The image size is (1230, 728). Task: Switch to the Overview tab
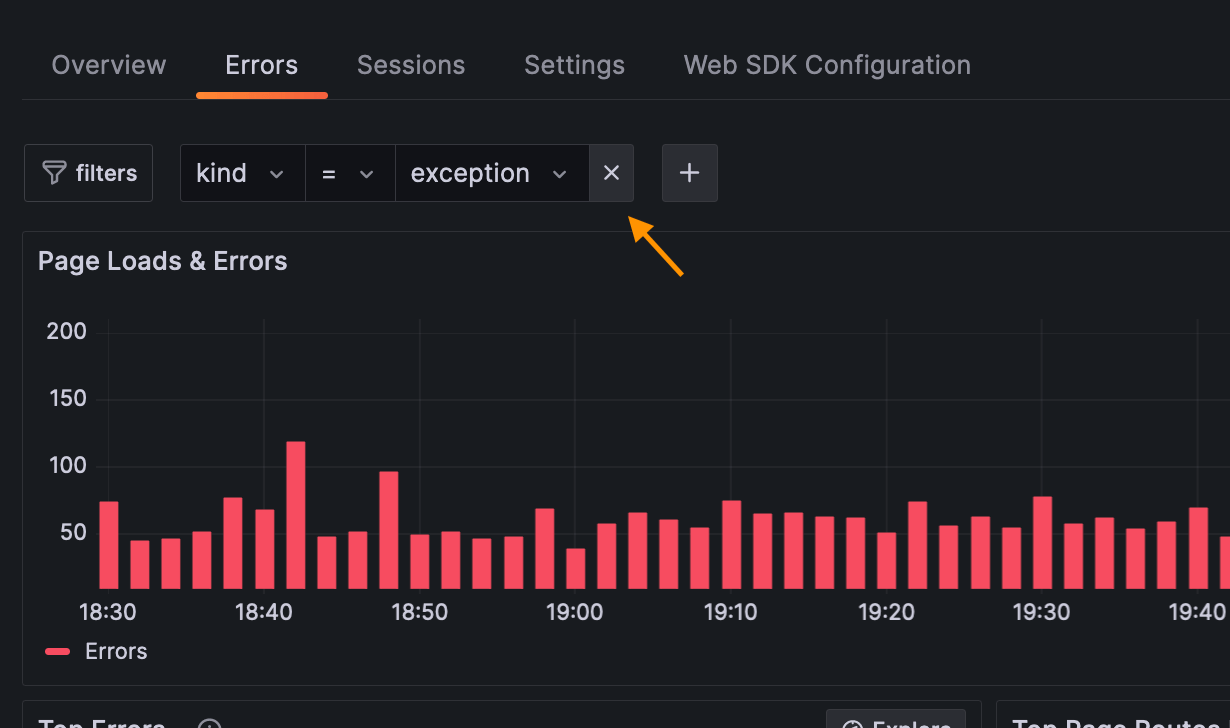pyautogui.click(x=109, y=65)
